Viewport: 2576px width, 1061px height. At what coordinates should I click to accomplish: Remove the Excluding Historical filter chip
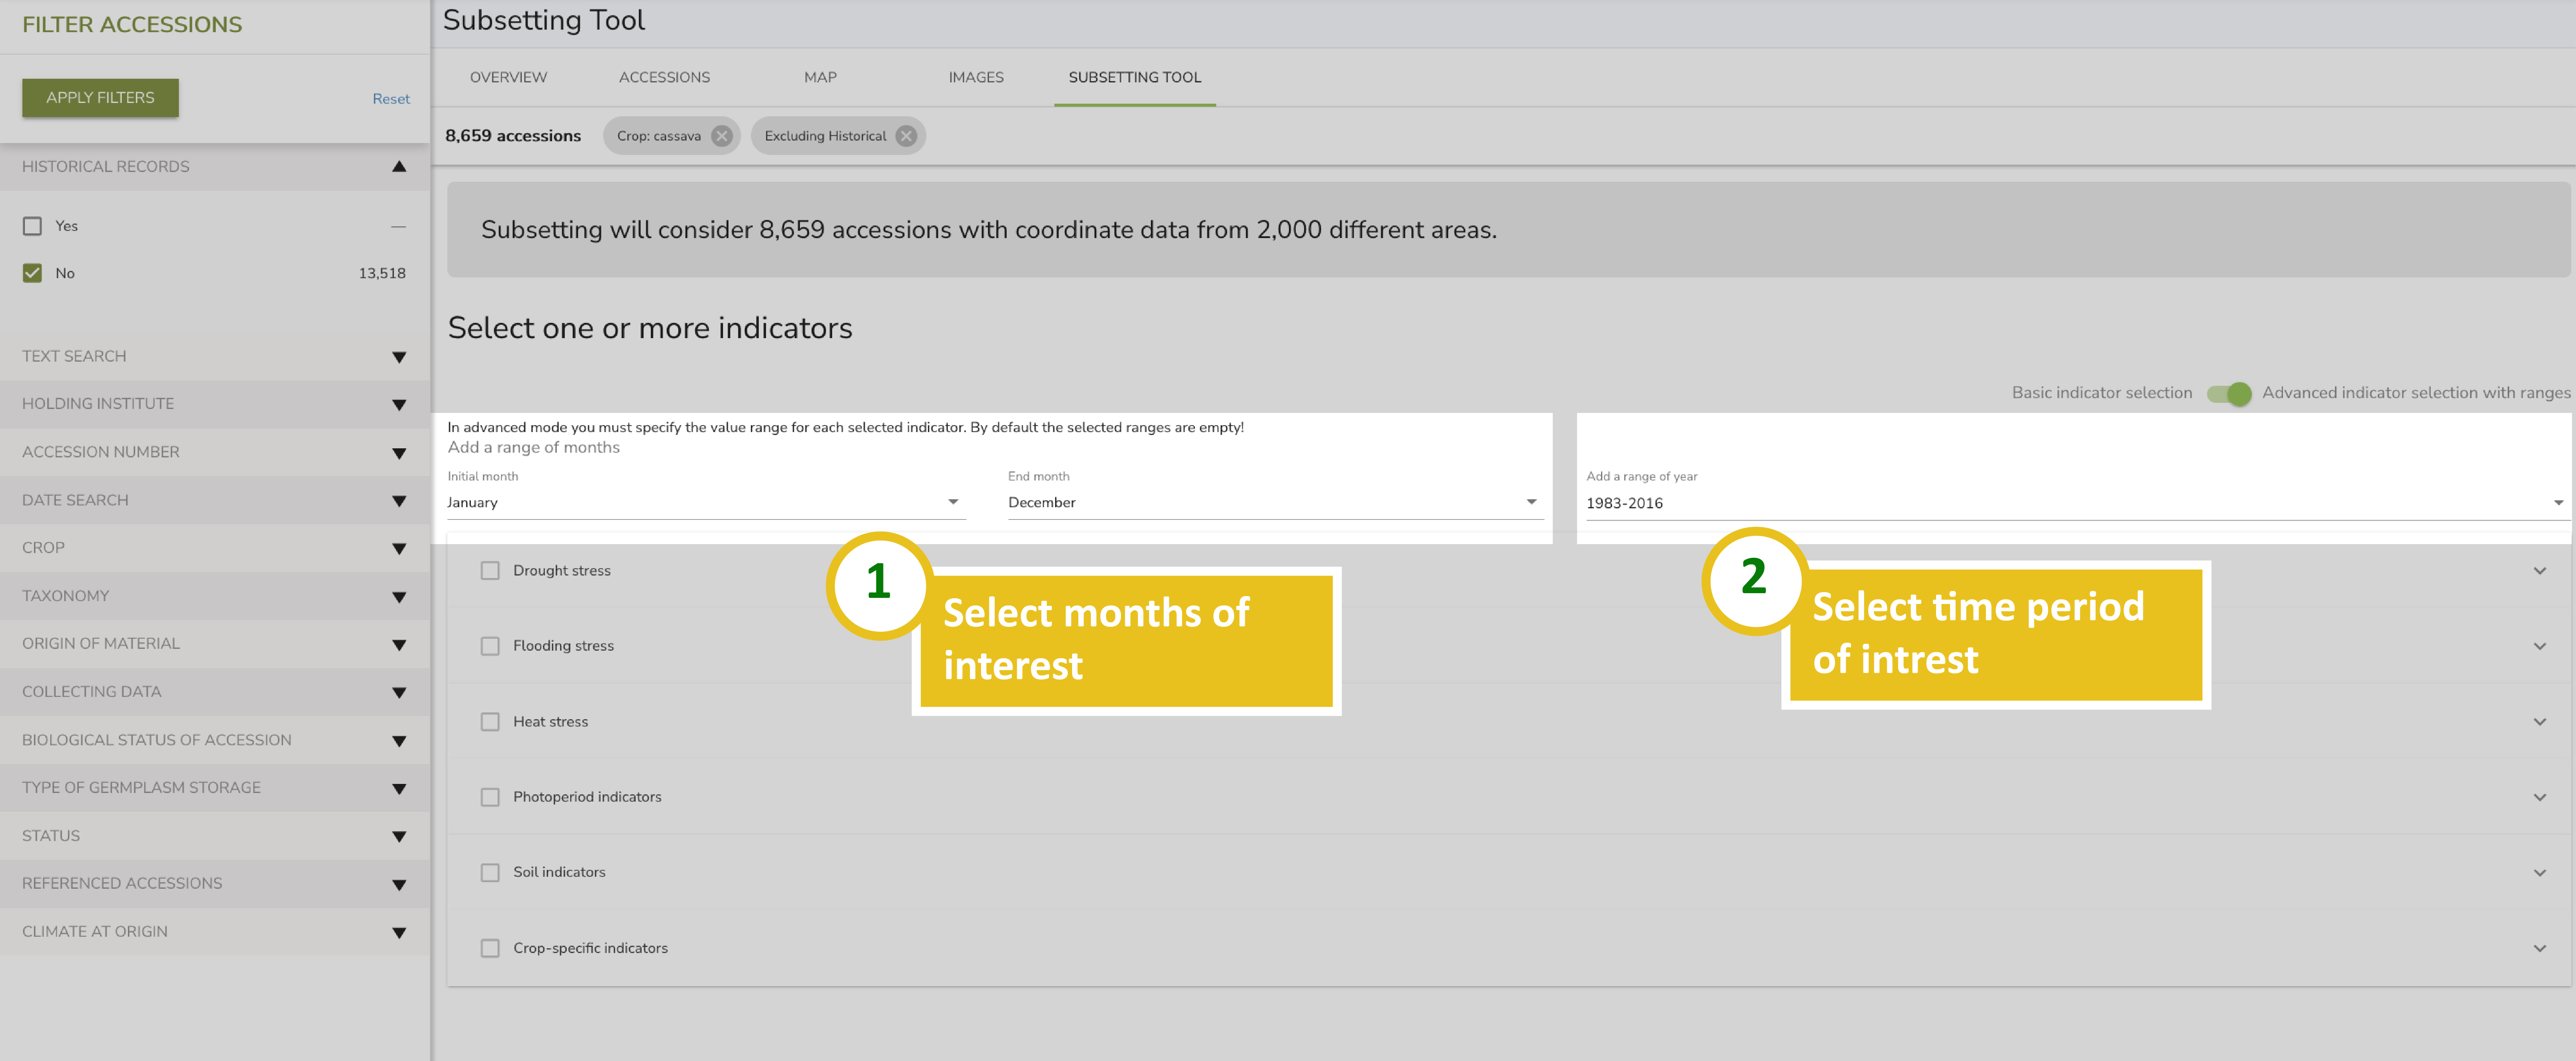point(905,136)
